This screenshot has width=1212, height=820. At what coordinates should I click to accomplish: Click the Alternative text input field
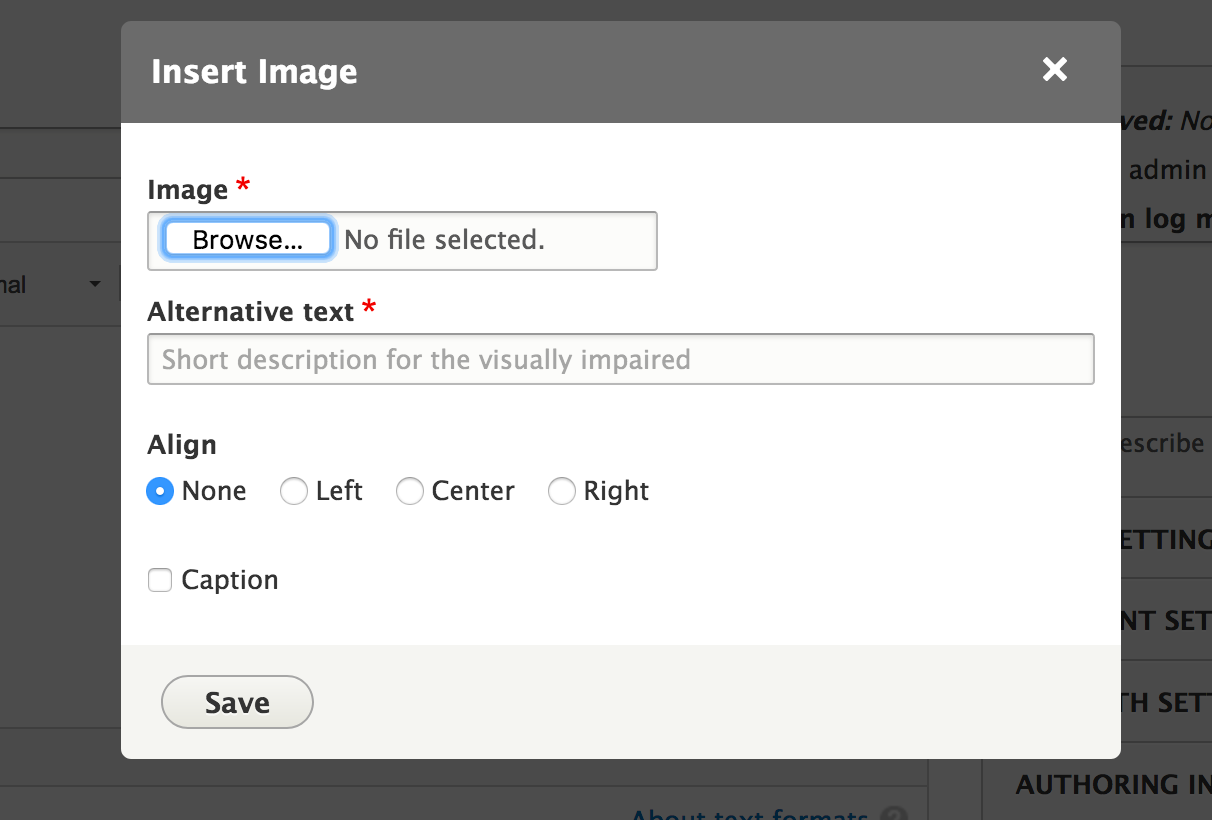point(620,359)
